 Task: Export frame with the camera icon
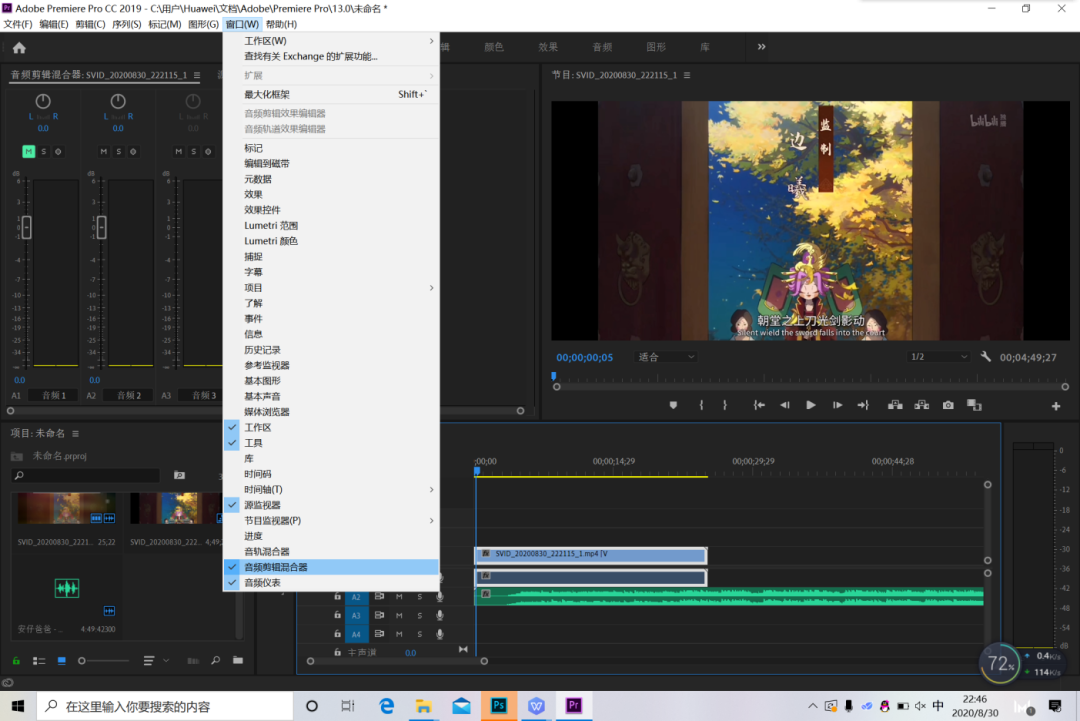[948, 405]
